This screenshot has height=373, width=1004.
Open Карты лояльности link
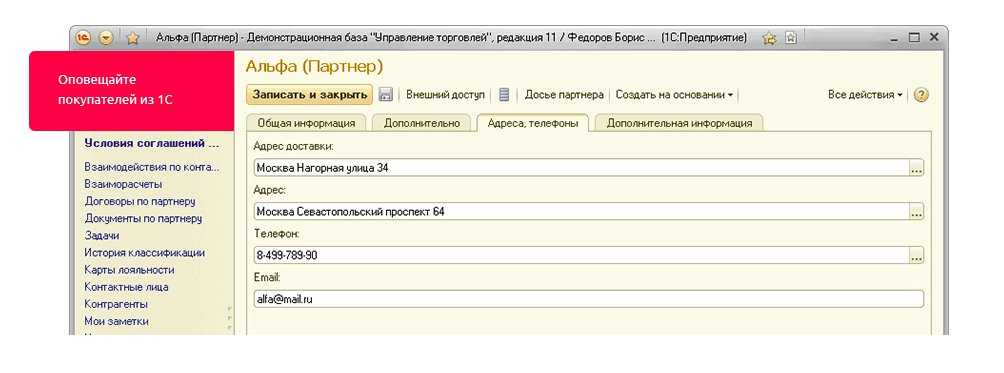129,270
